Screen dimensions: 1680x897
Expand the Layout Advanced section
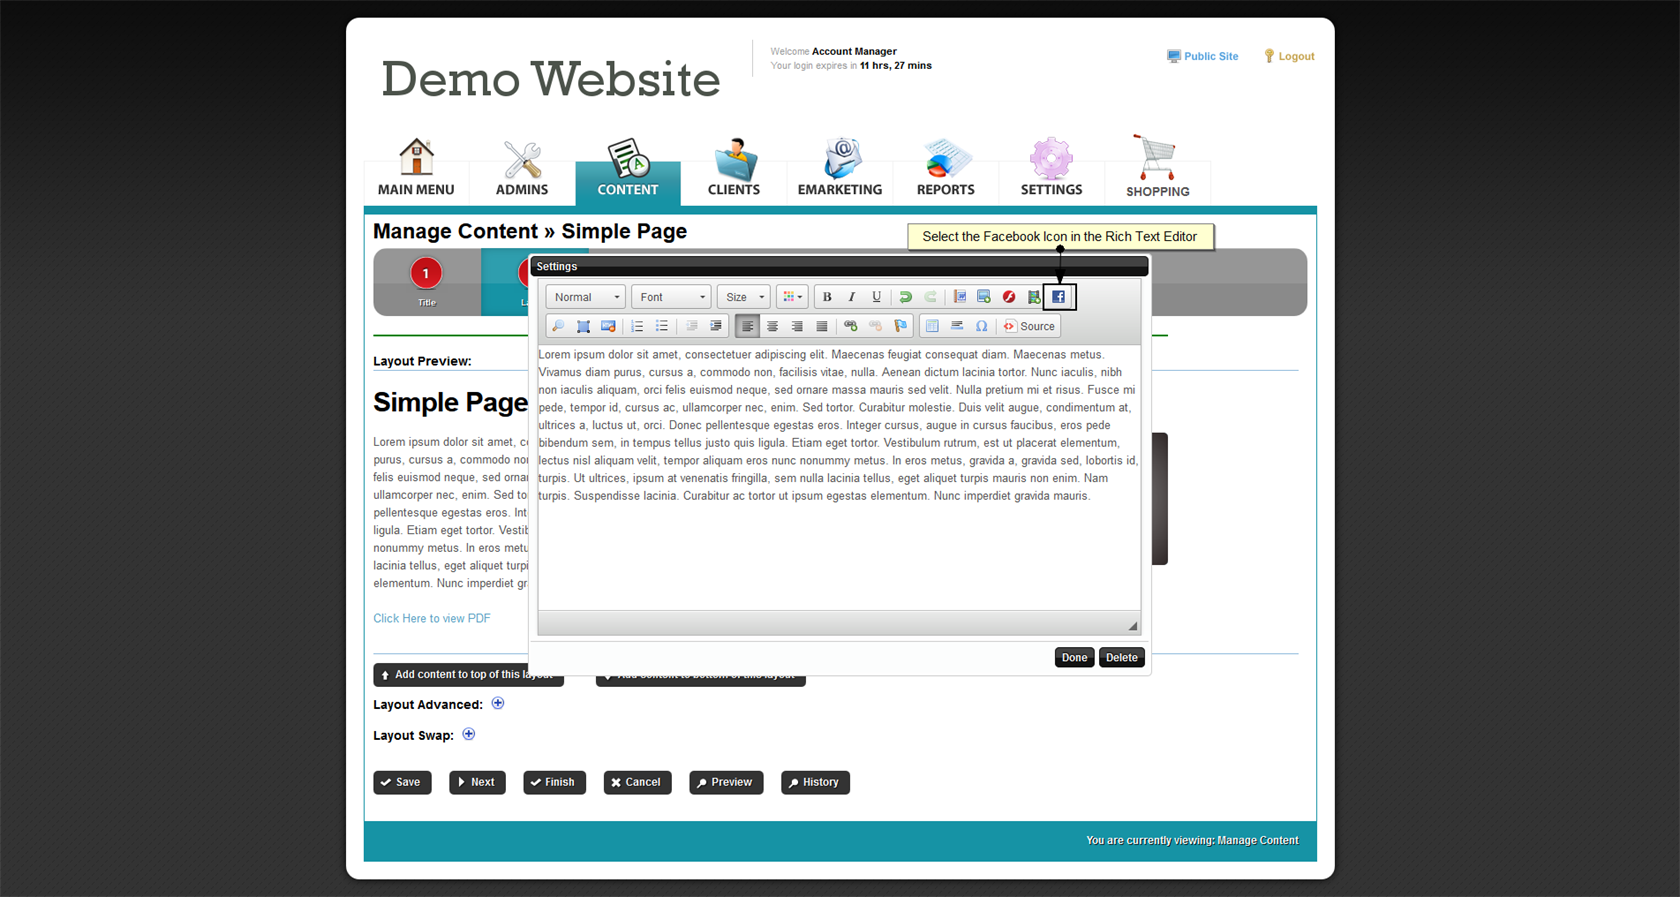click(x=498, y=704)
